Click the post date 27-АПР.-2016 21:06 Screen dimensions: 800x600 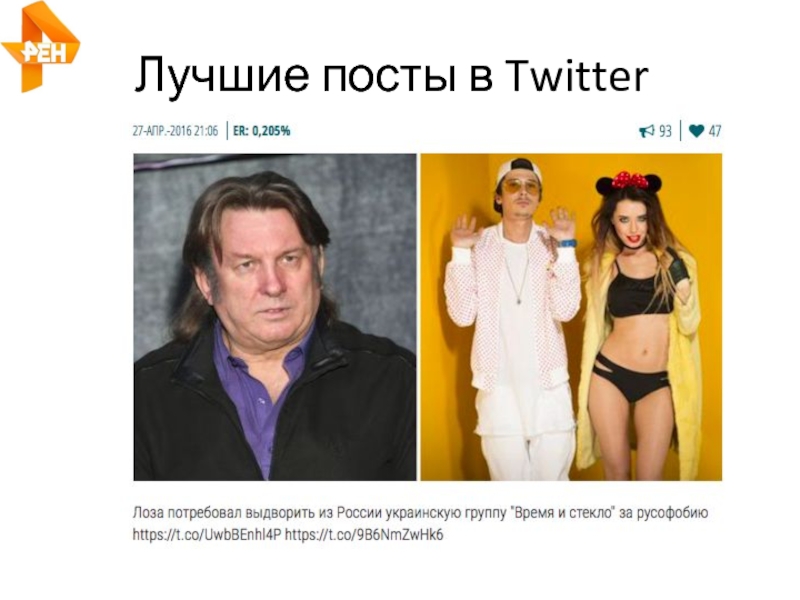pyautogui.click(x=175, y=131)
